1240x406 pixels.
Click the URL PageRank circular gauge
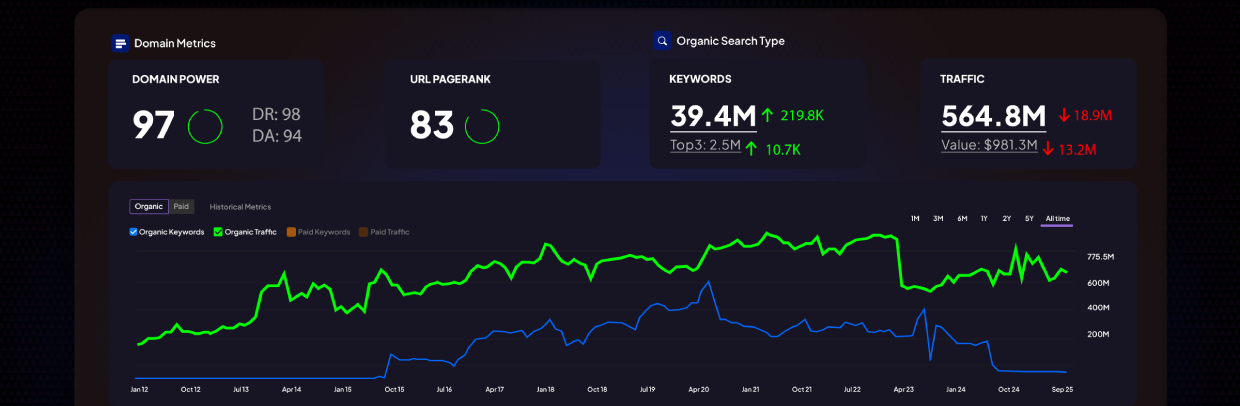point(482,125)
